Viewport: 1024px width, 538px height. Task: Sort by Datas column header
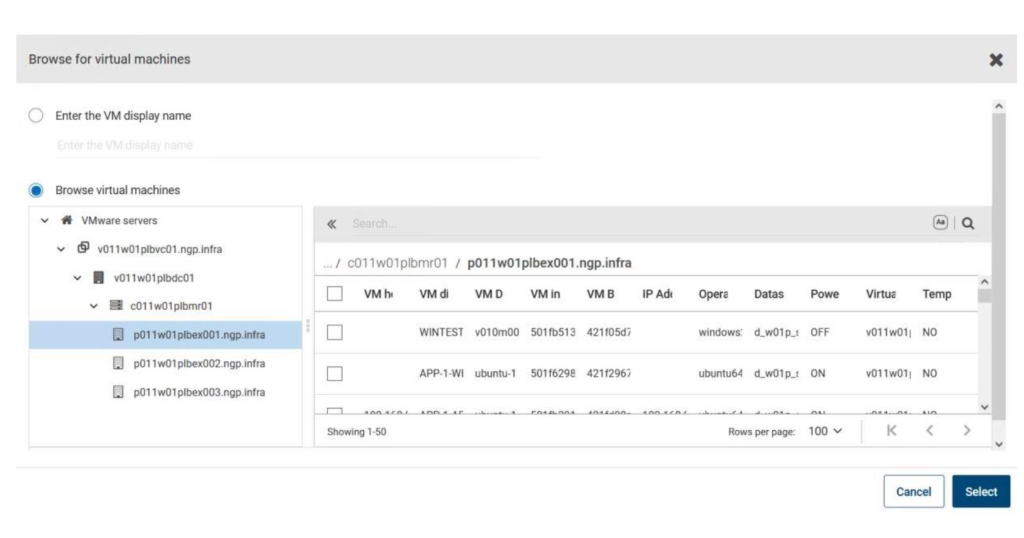(x=769, y=294)
